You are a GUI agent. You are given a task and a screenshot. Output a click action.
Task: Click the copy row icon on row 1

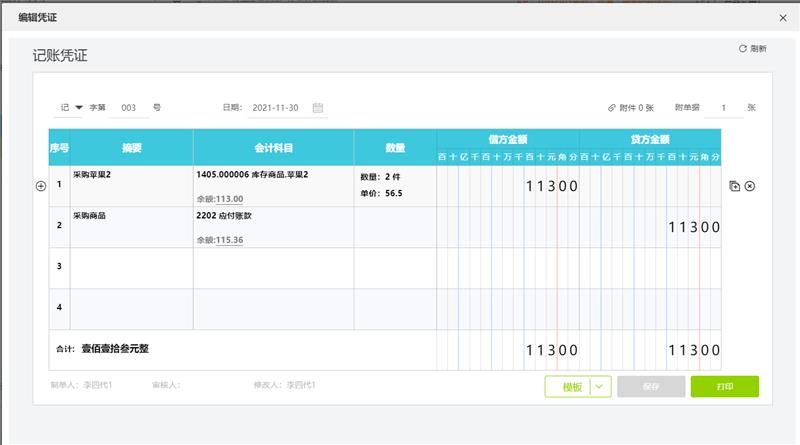(735, 186)
